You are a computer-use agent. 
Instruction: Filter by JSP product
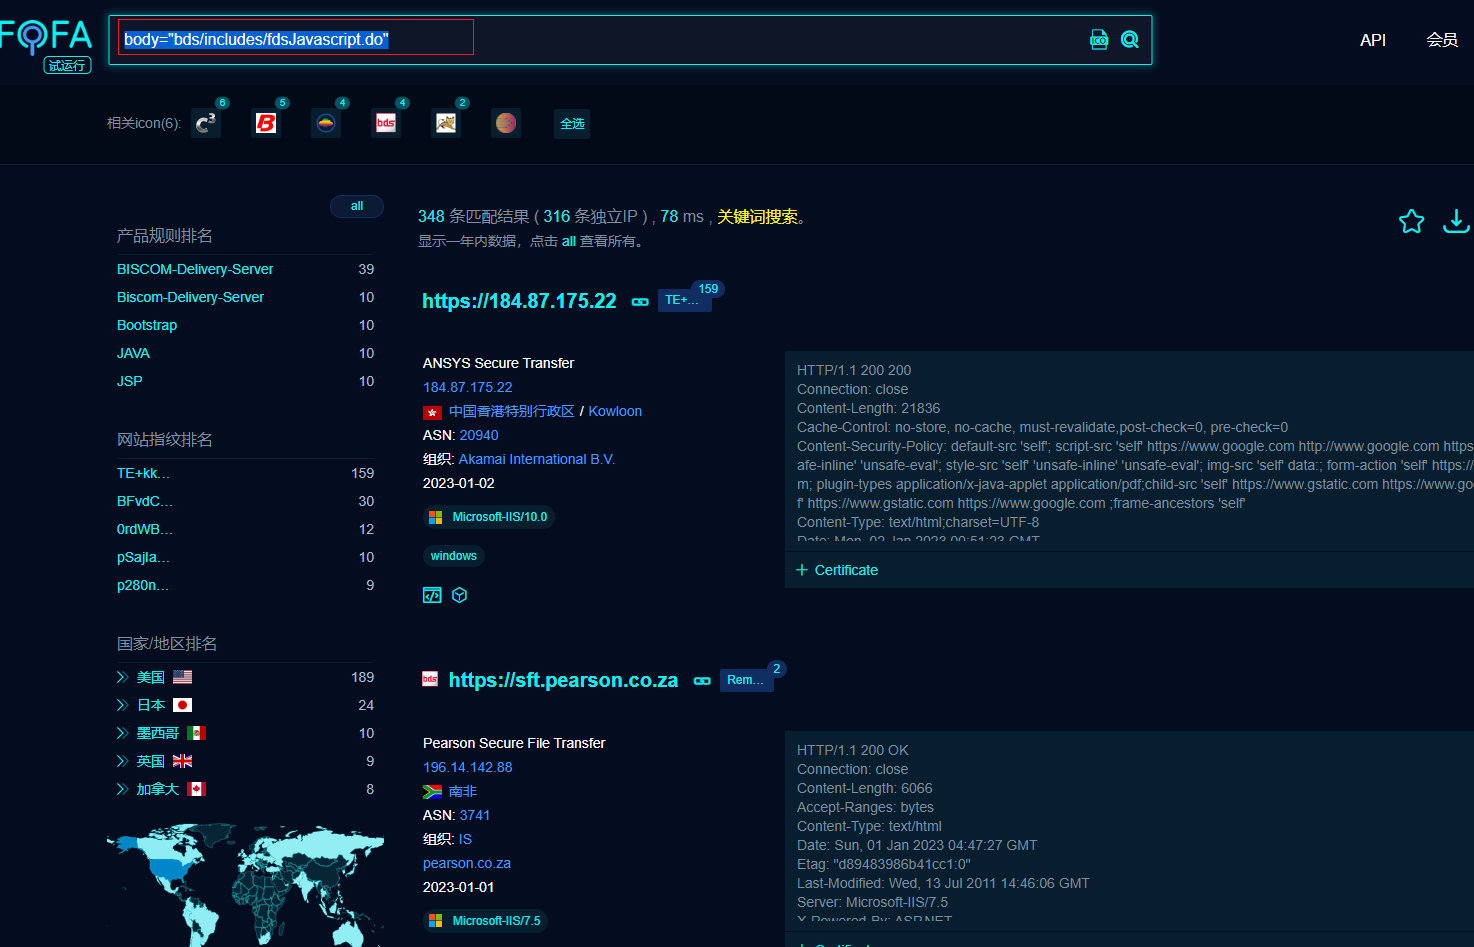point(130,381)
